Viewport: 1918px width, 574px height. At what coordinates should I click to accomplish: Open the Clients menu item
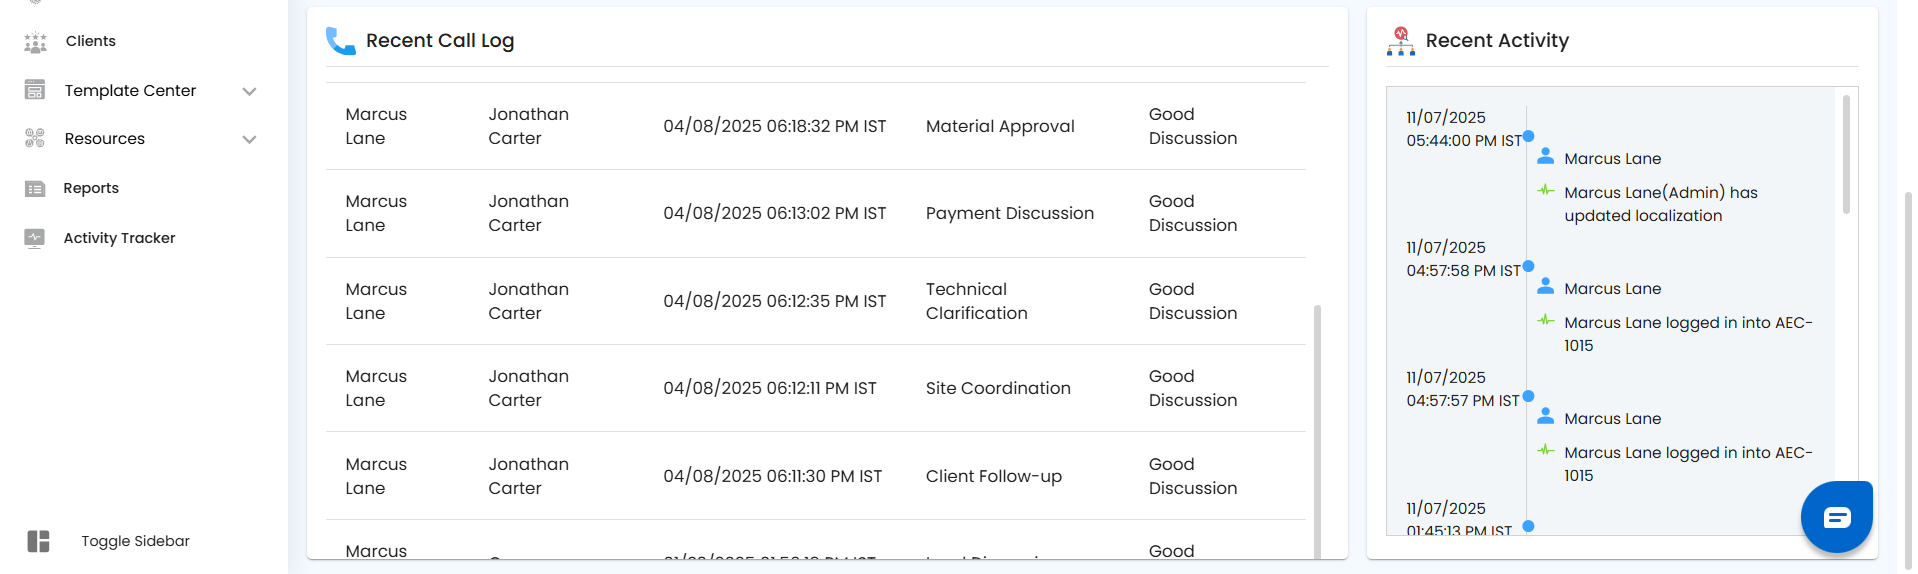90,41
